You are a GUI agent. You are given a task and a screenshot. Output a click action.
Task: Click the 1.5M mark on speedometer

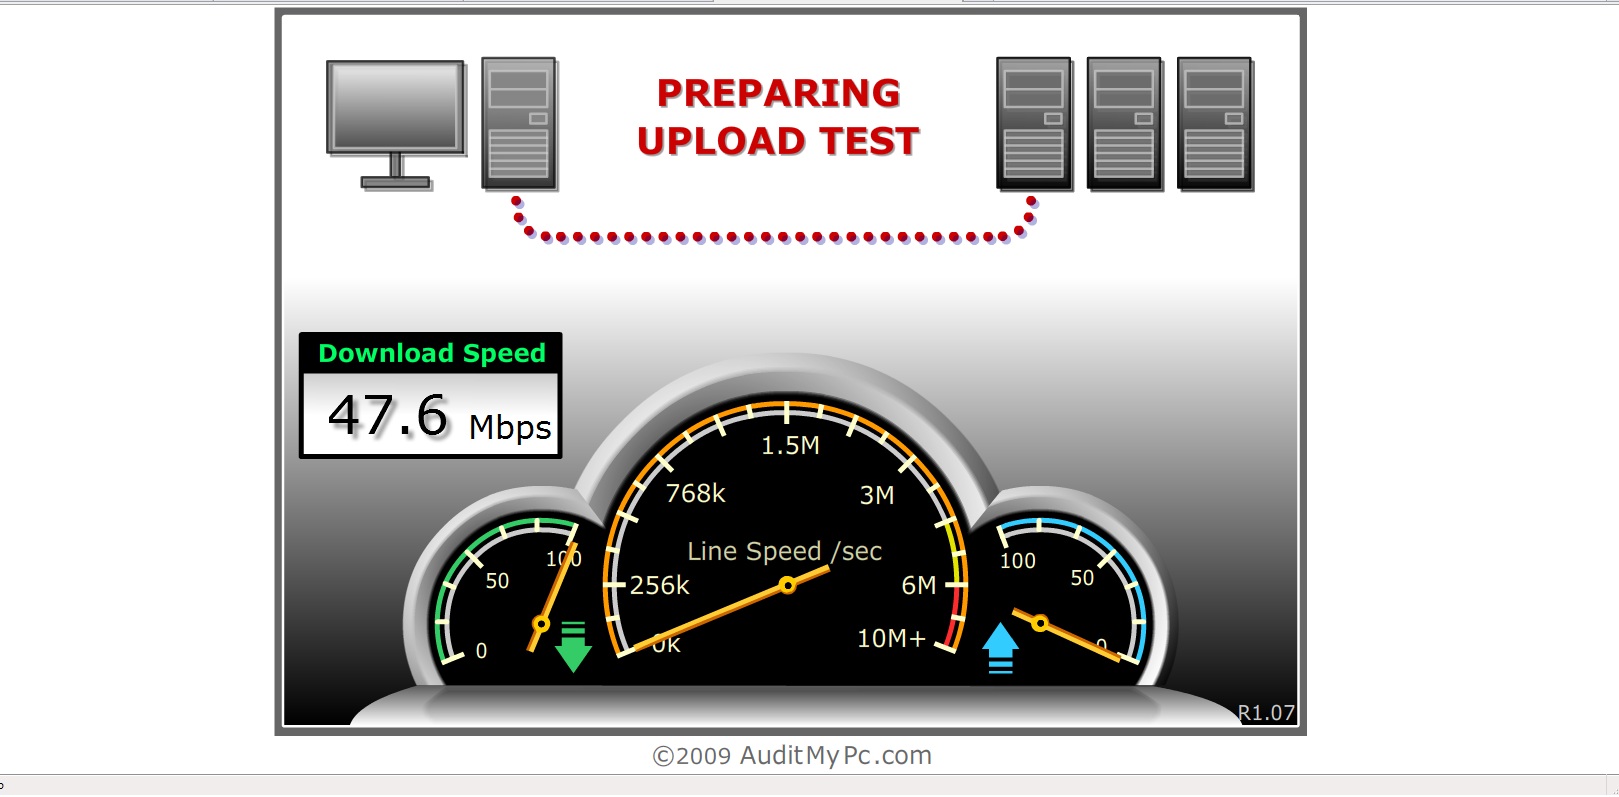(790, 445)
